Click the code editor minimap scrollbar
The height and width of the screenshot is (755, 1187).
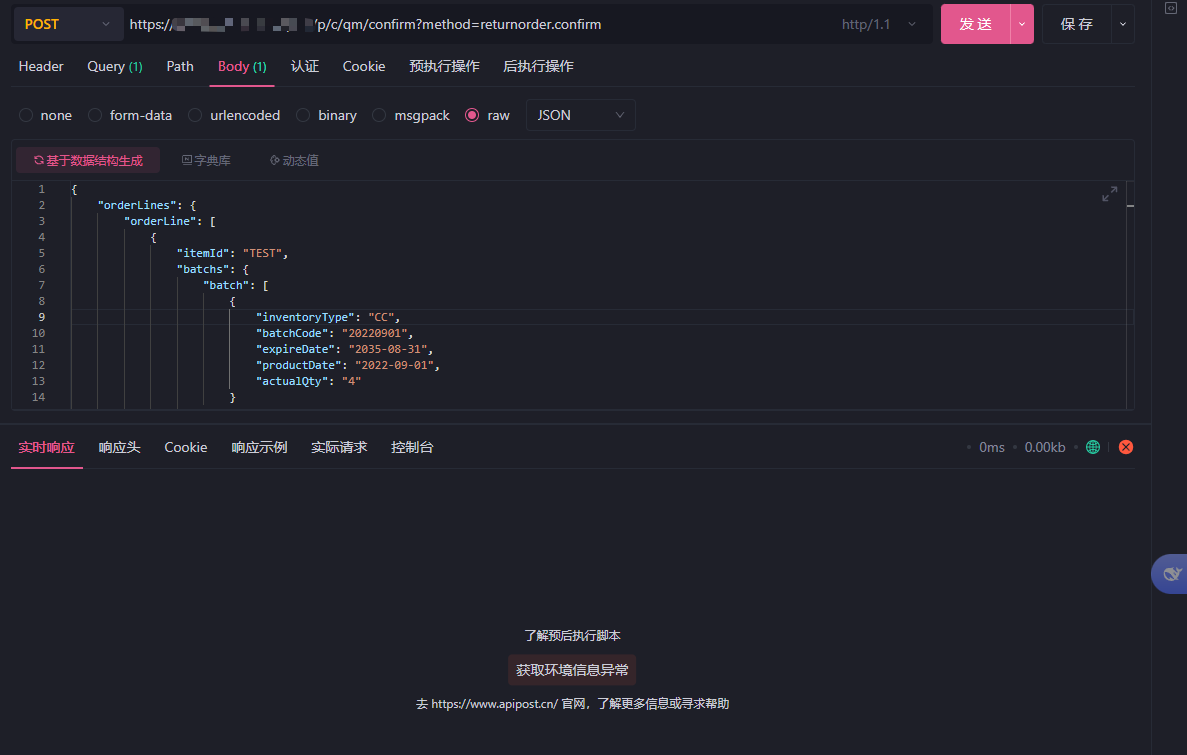[1130, 295]
